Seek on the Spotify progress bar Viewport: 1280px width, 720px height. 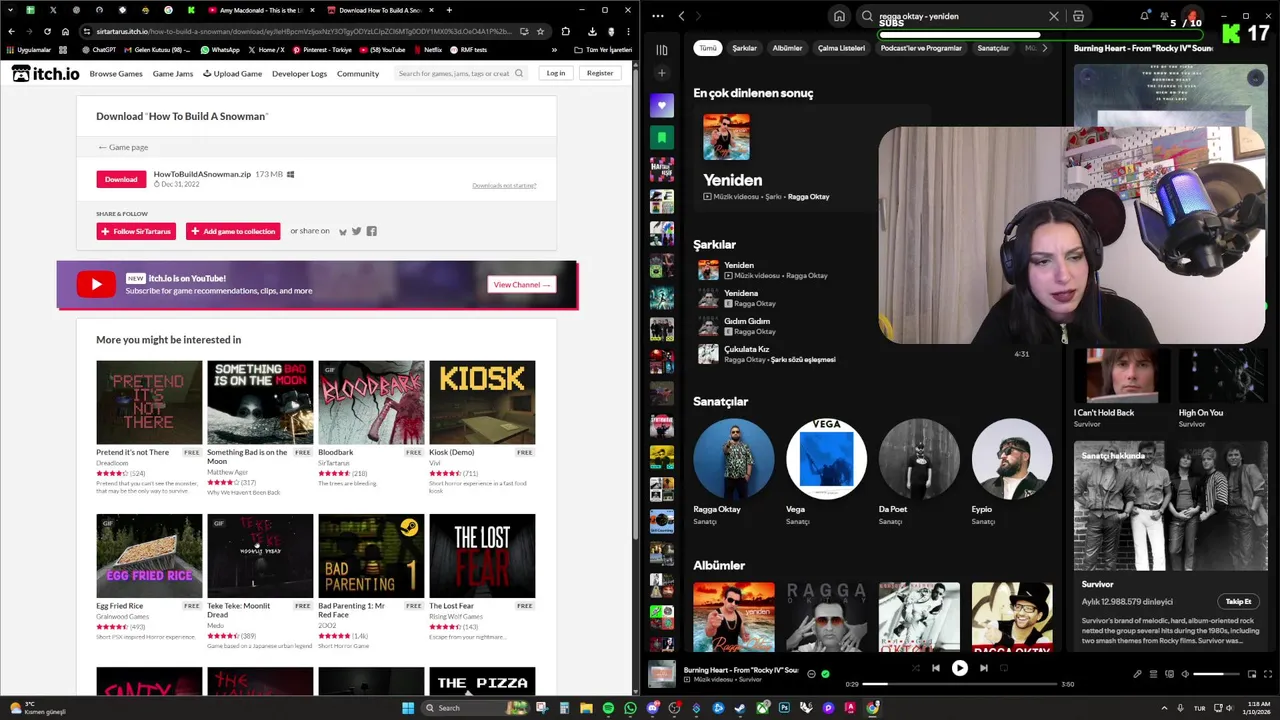click(959, 684)
